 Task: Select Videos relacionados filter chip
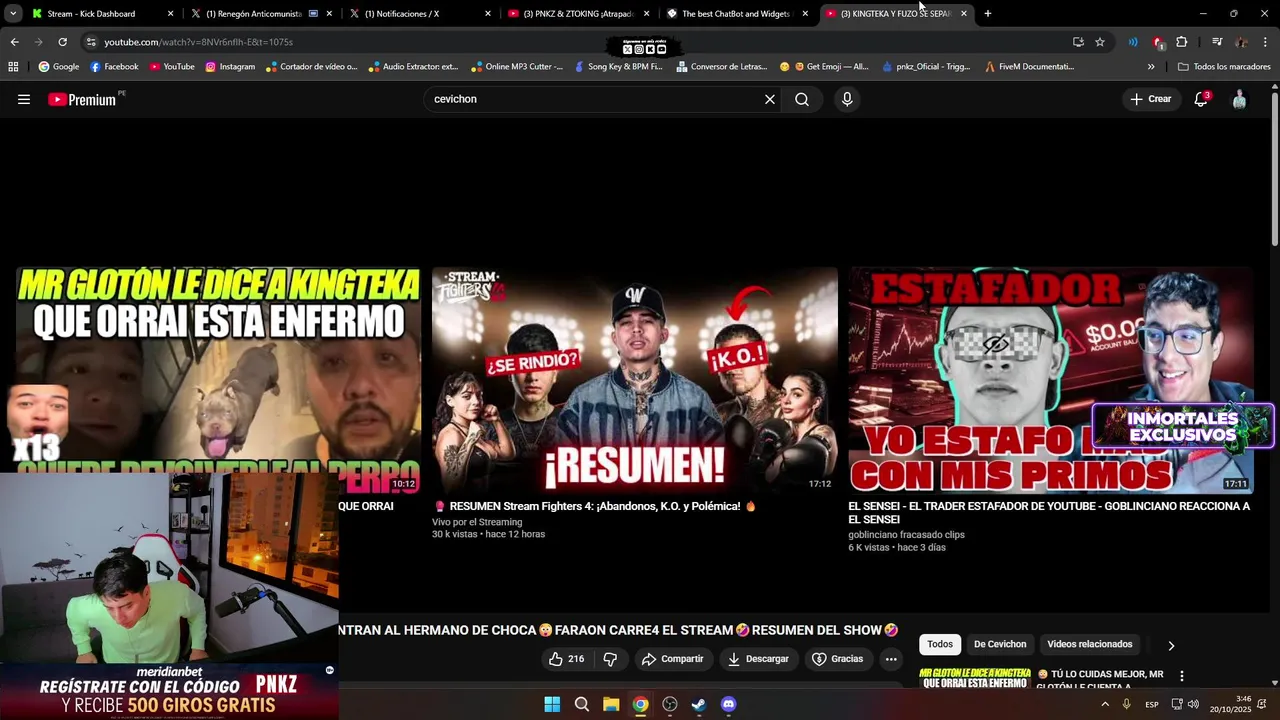coord(1089,644)
